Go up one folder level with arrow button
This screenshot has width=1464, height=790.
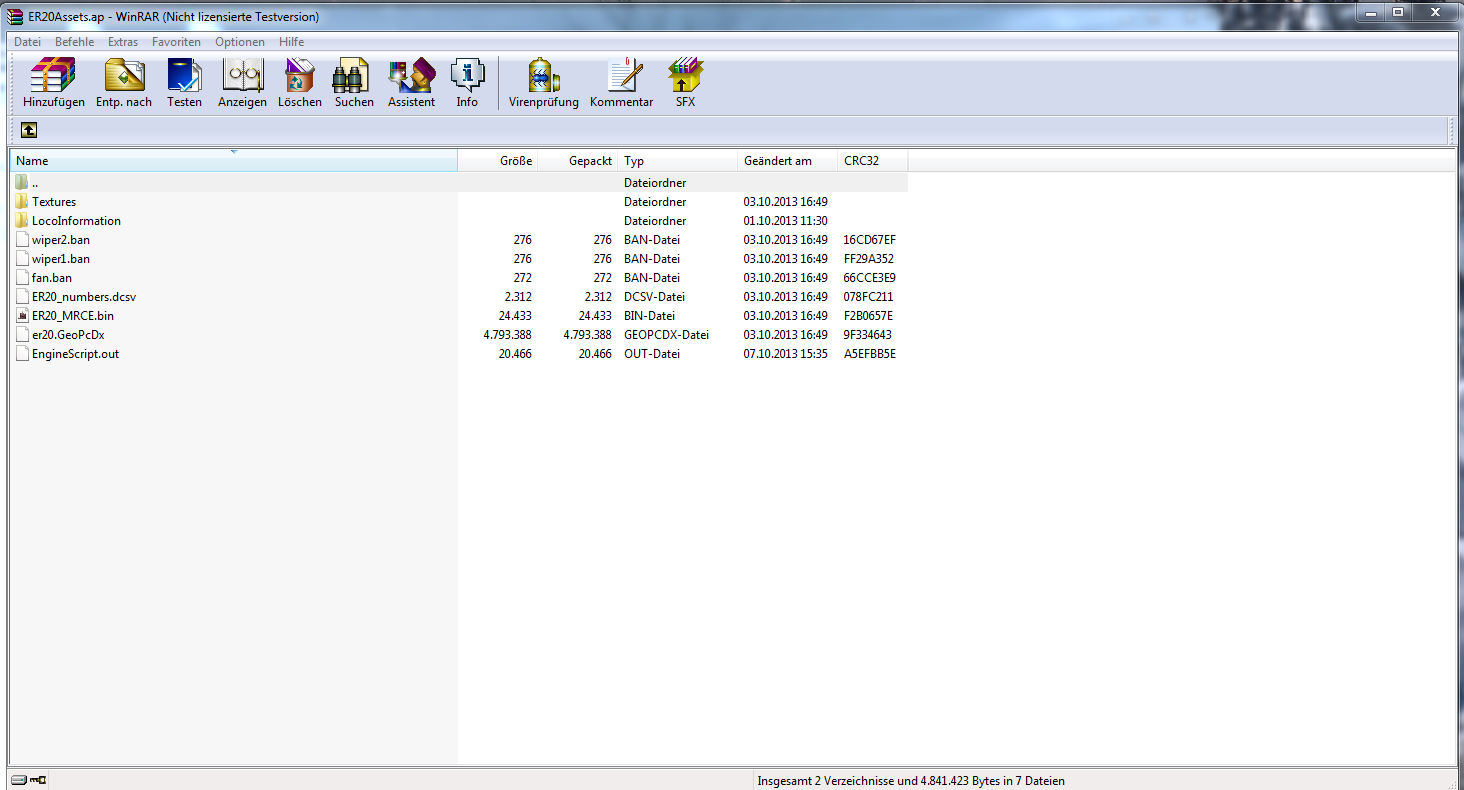pos(29,130)
